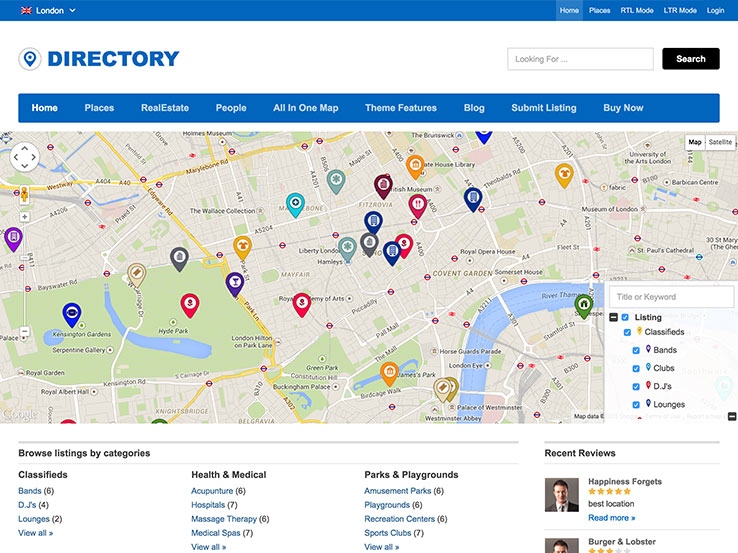Click the purple cocktail glass marker

click(x=235, y=284)
